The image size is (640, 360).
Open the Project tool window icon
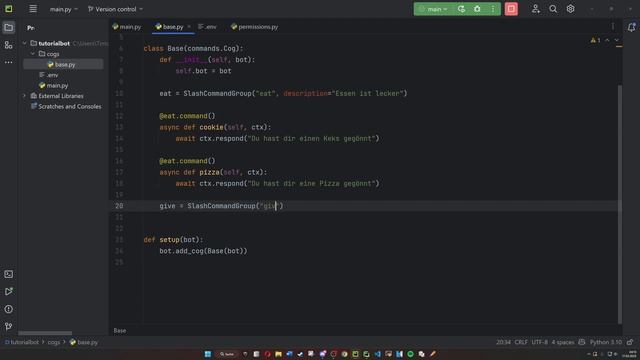[9, 27]
